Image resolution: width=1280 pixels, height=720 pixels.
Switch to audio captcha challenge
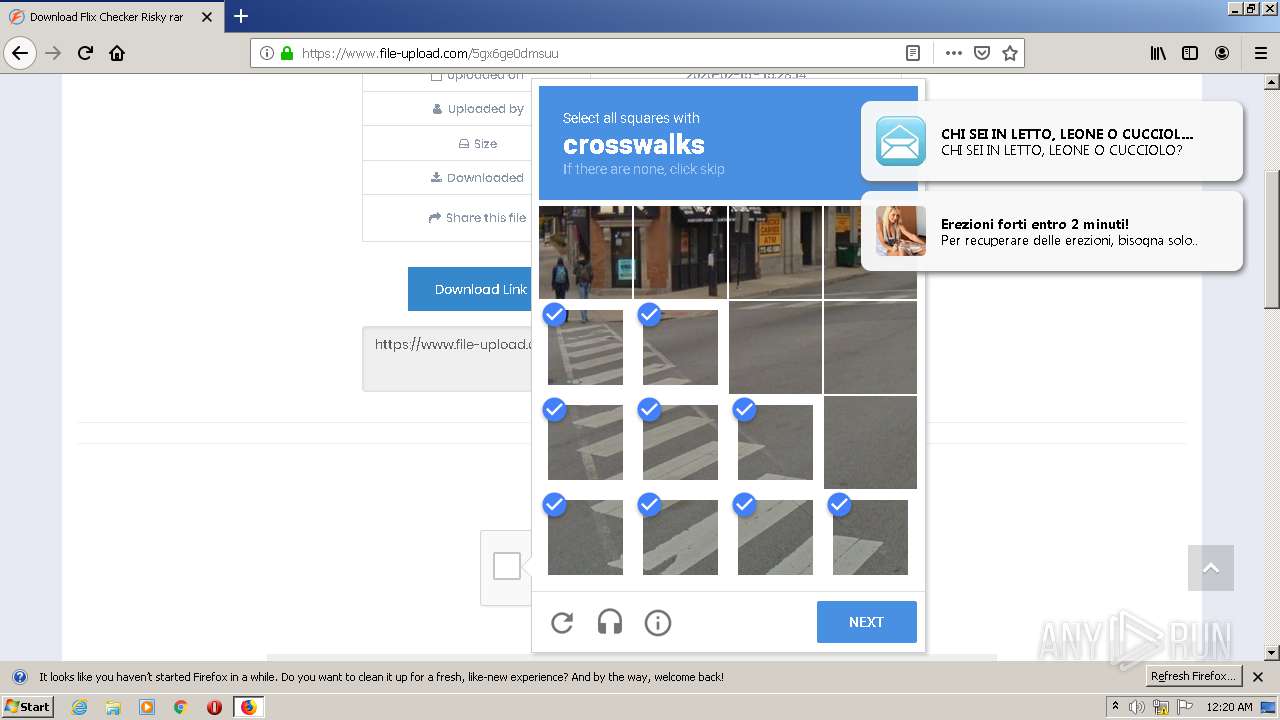click(610, 623)
